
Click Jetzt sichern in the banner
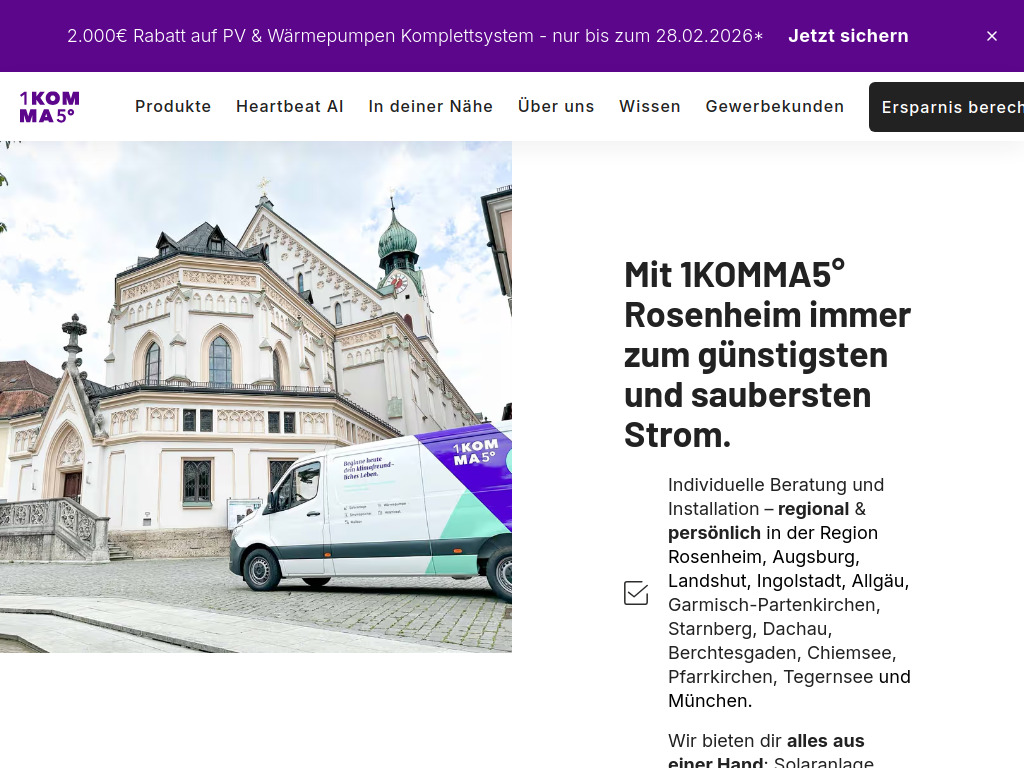[x=848, y=36]
